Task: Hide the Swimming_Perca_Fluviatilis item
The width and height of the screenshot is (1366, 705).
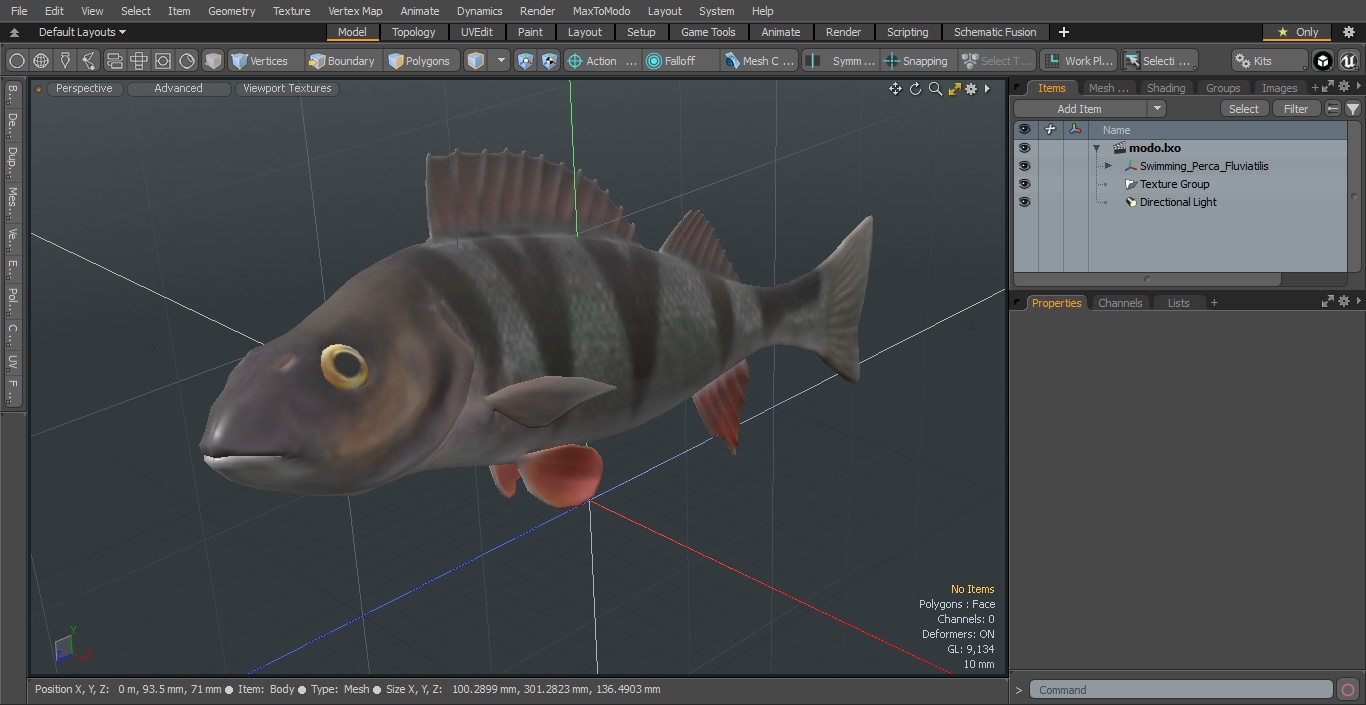Action: [x=1024, y=166]
